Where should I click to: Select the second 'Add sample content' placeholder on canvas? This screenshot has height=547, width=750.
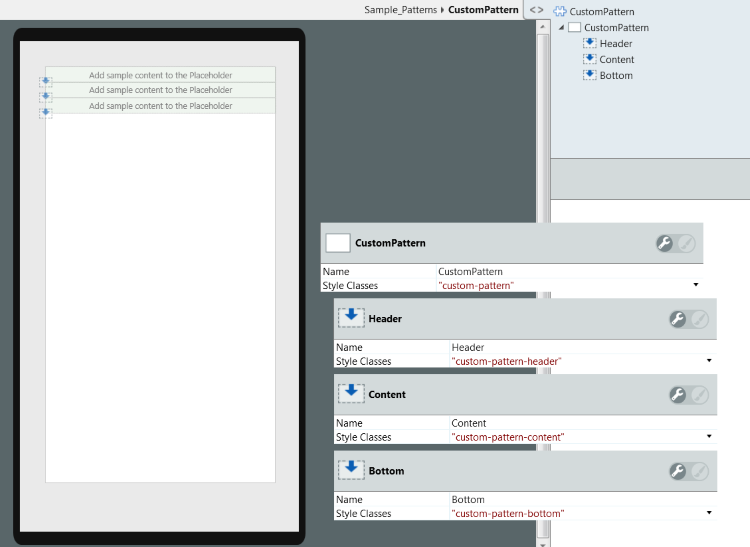click(160, 90)
